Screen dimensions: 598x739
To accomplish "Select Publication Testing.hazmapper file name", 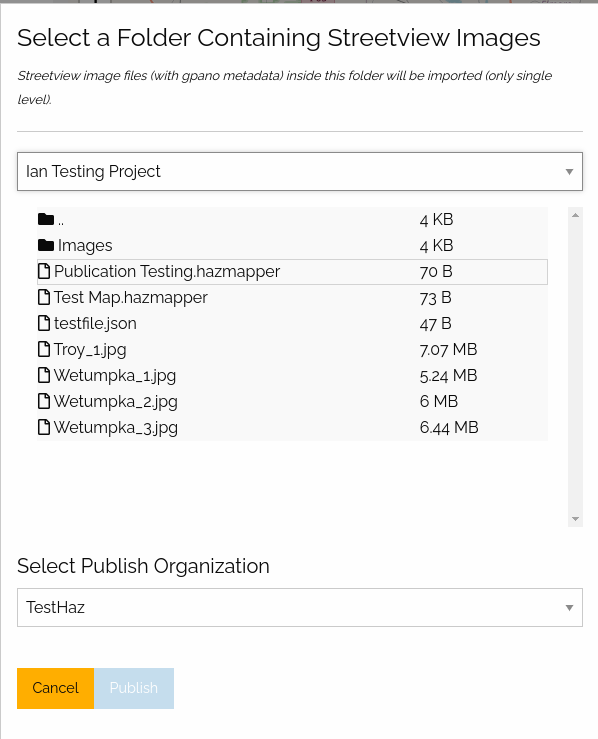I will coord(167,271).
